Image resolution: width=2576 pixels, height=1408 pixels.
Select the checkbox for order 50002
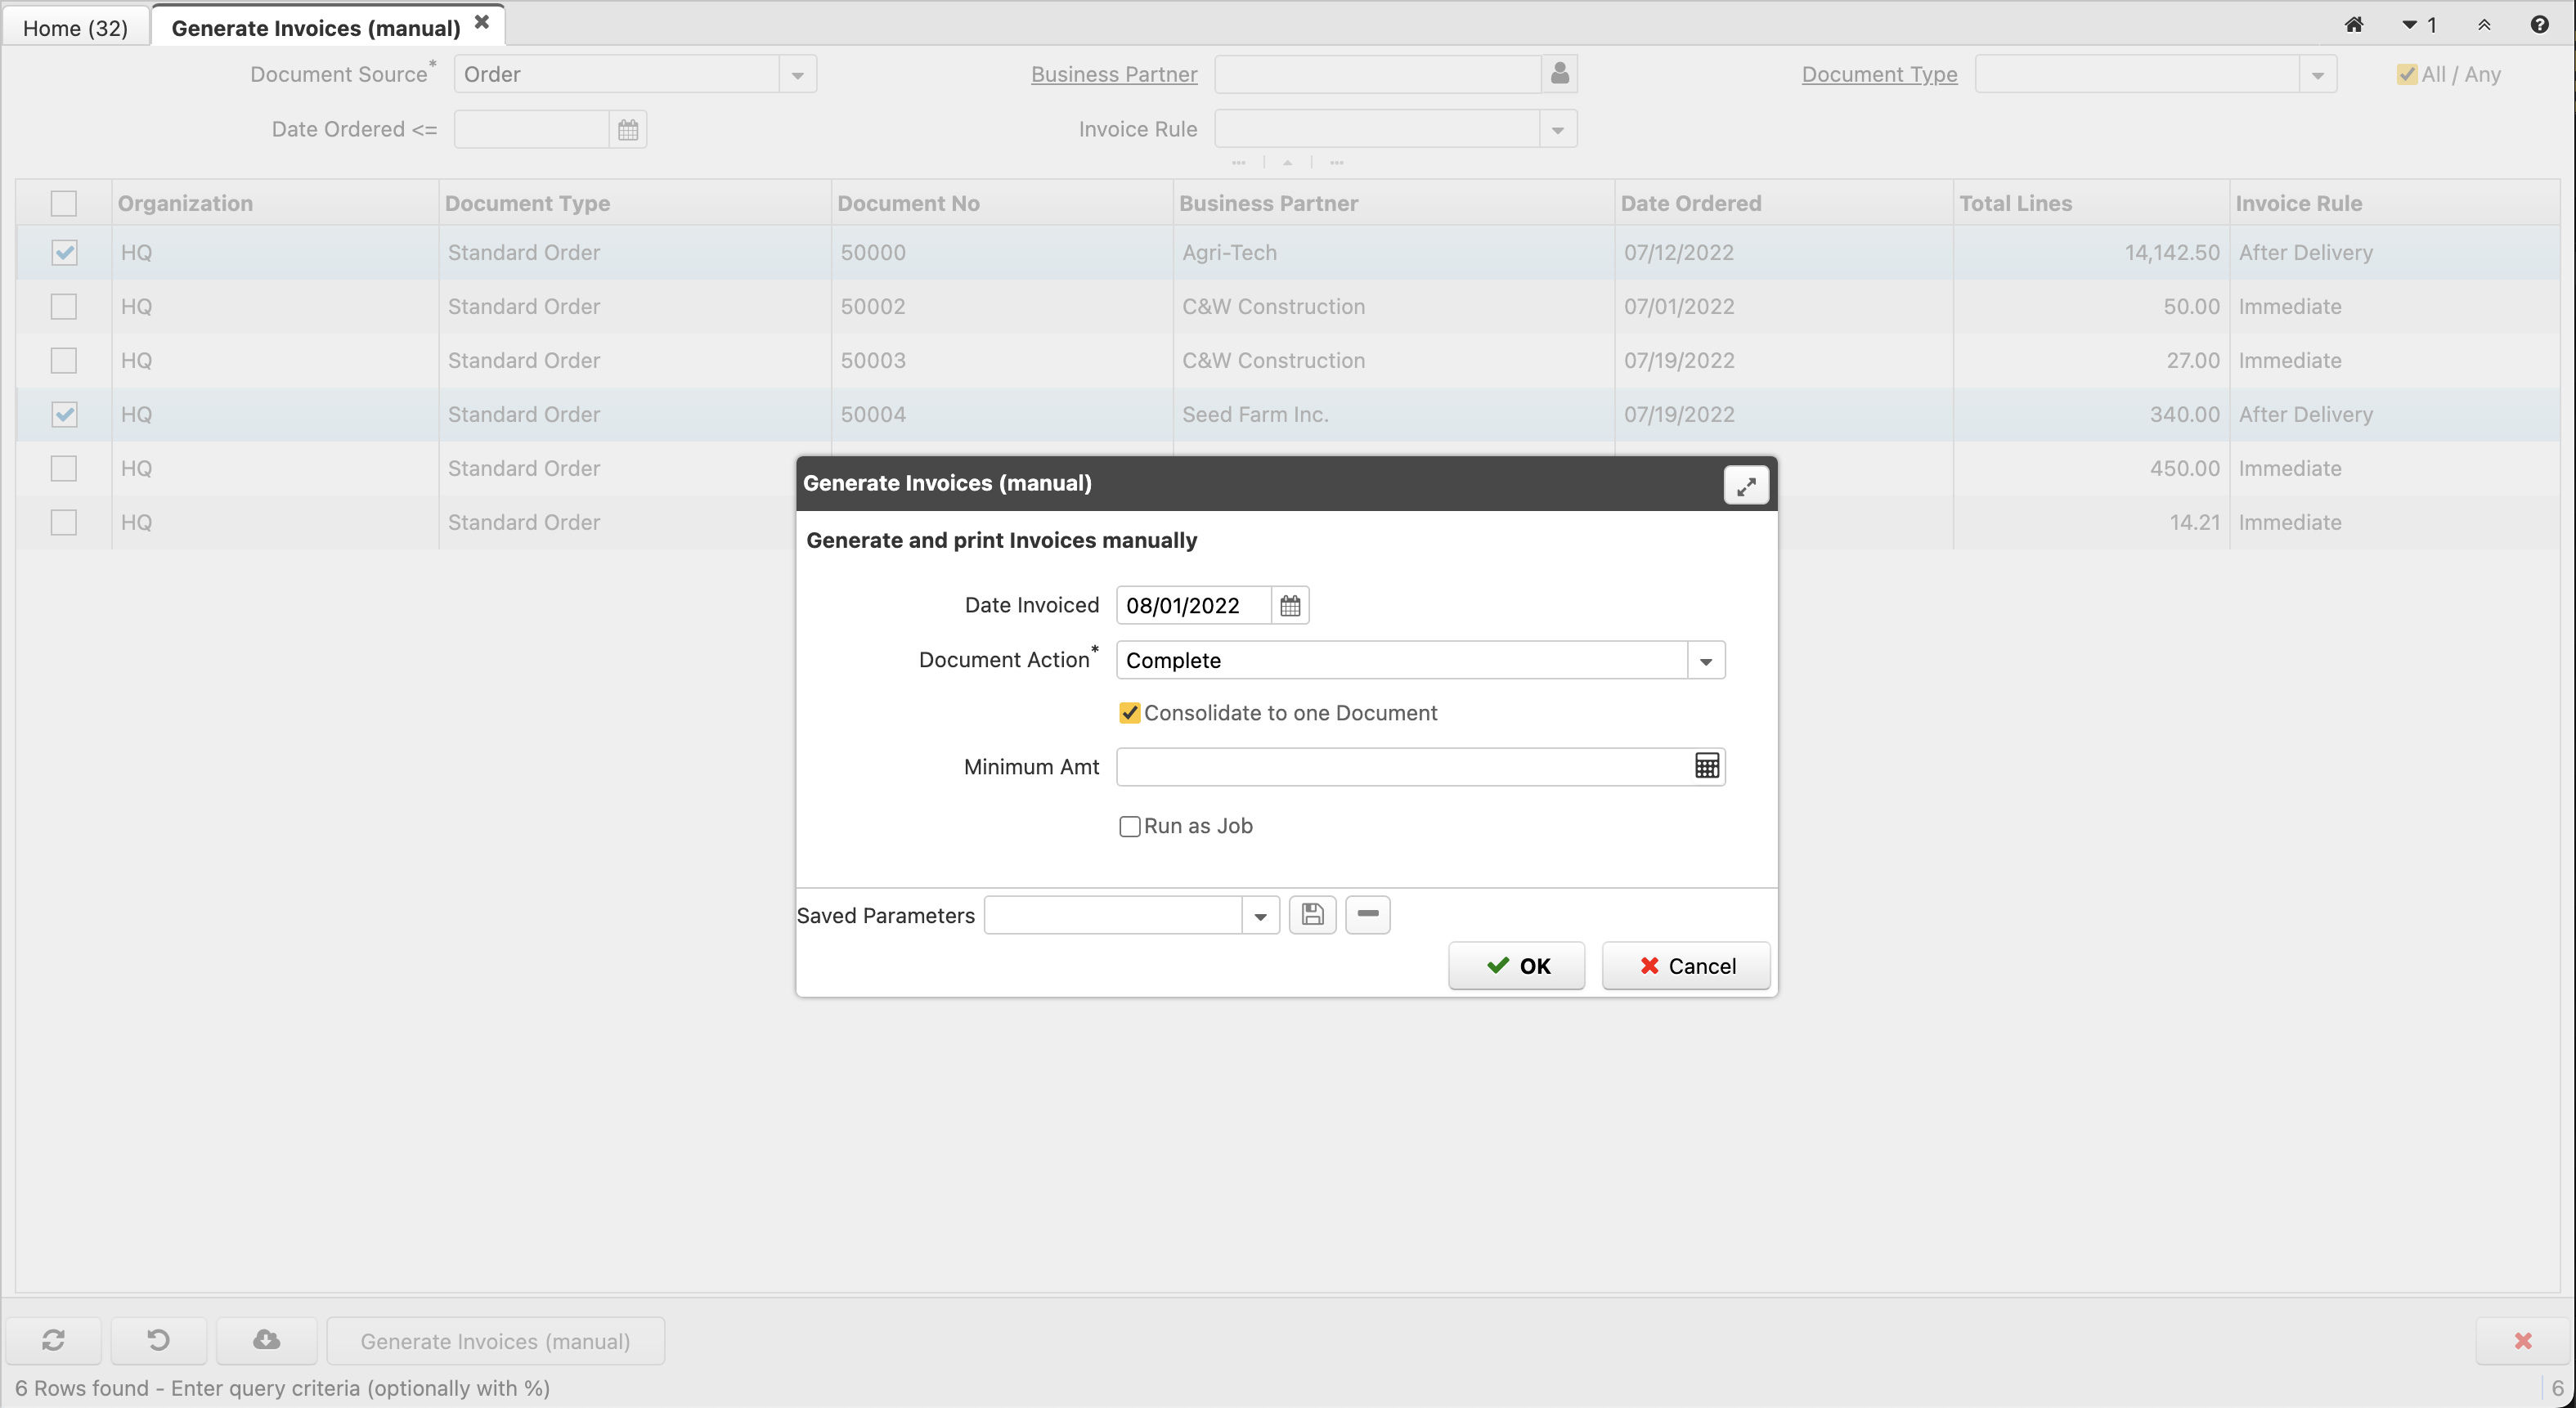point(63,307)
